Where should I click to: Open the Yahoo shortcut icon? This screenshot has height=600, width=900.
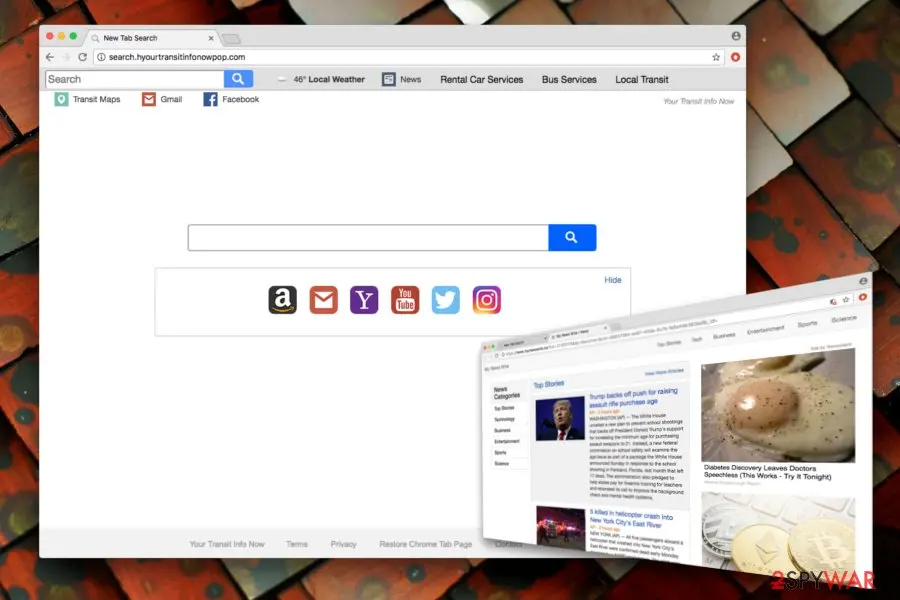click(364, 300)
